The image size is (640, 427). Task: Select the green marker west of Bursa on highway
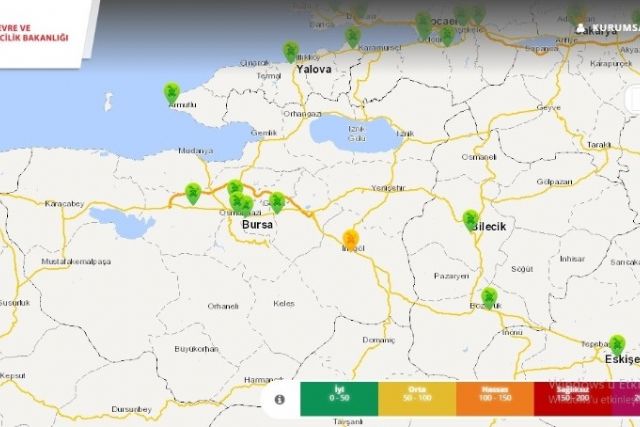(x=193, y=194)
